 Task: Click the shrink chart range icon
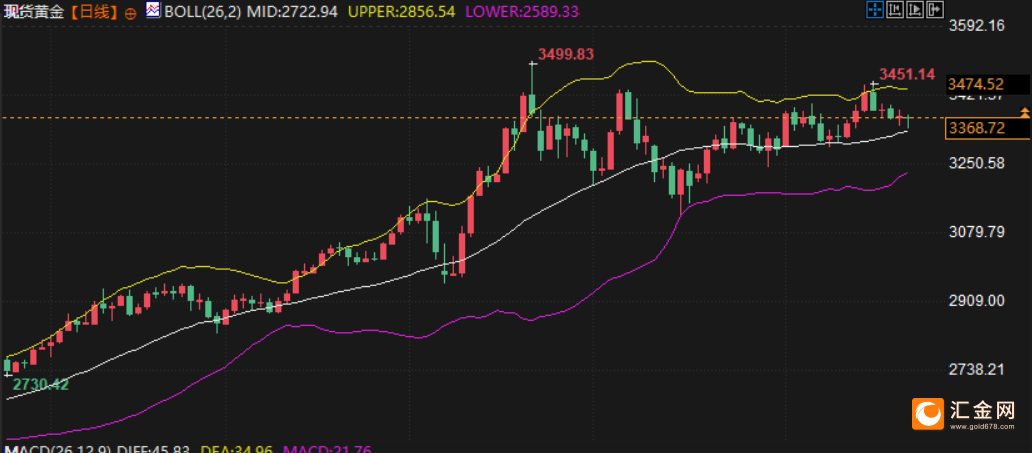[x=895, y=9]
